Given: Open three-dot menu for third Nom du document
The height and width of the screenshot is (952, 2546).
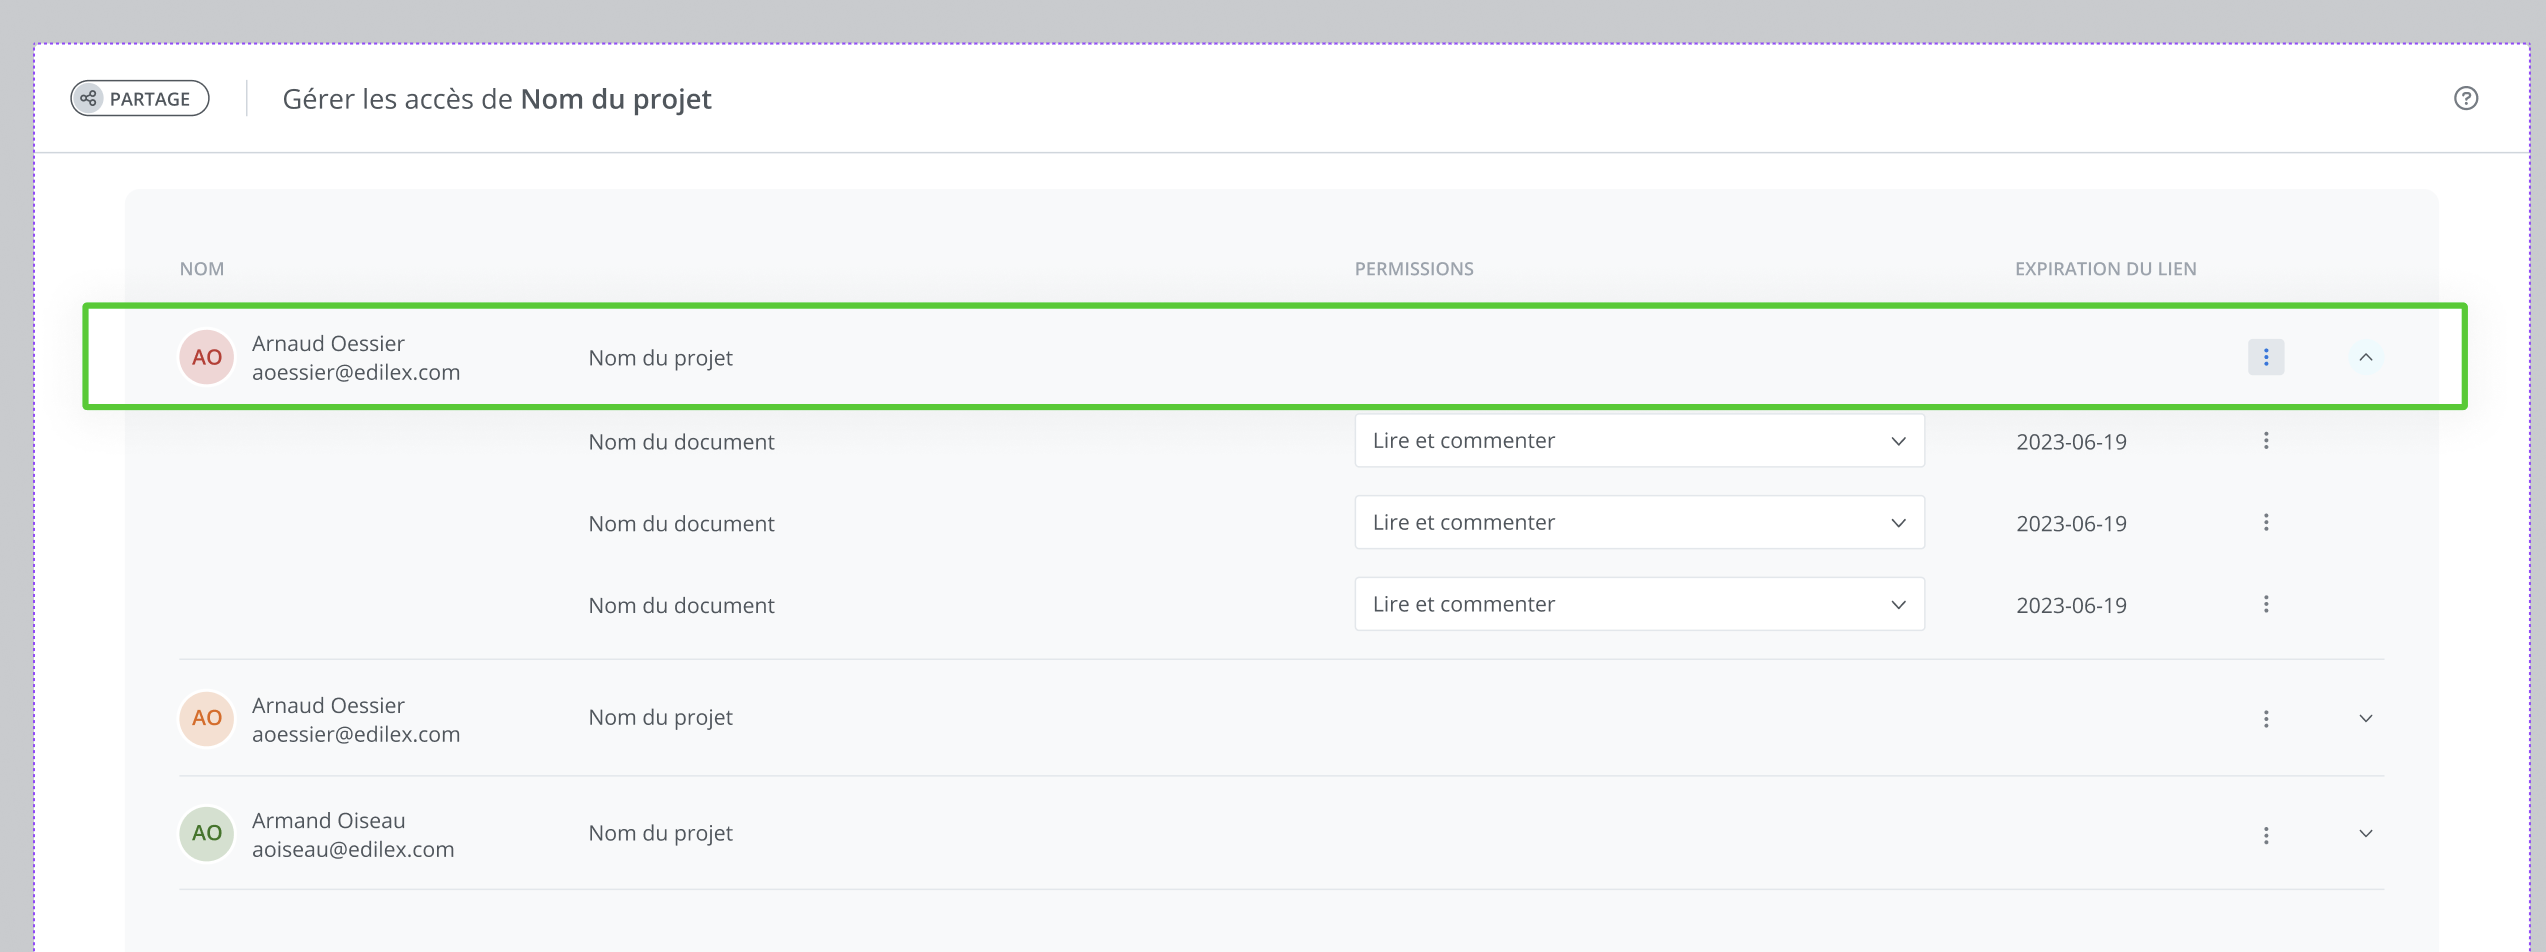Looking at the screenshot, I should click(2265, 604).
